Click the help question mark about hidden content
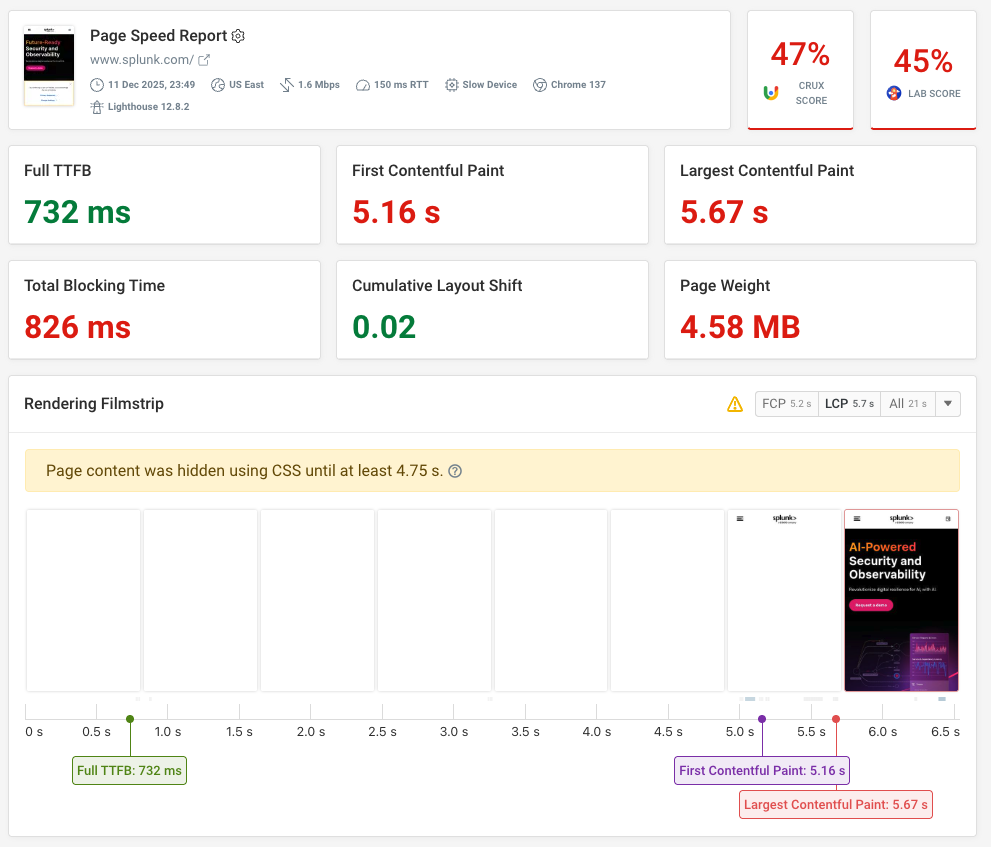991x847 pixels. (x=455, y=470)
